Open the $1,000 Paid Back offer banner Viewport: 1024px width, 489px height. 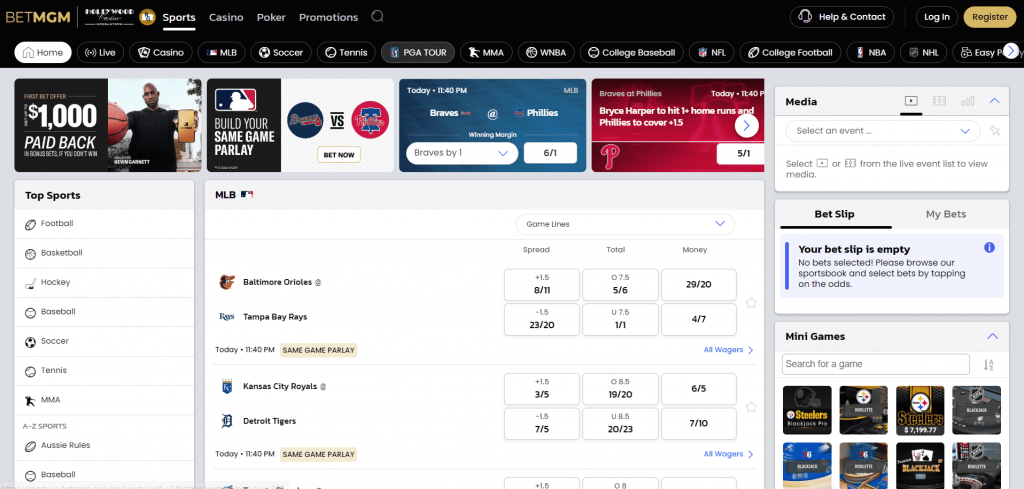pos(108,125)
